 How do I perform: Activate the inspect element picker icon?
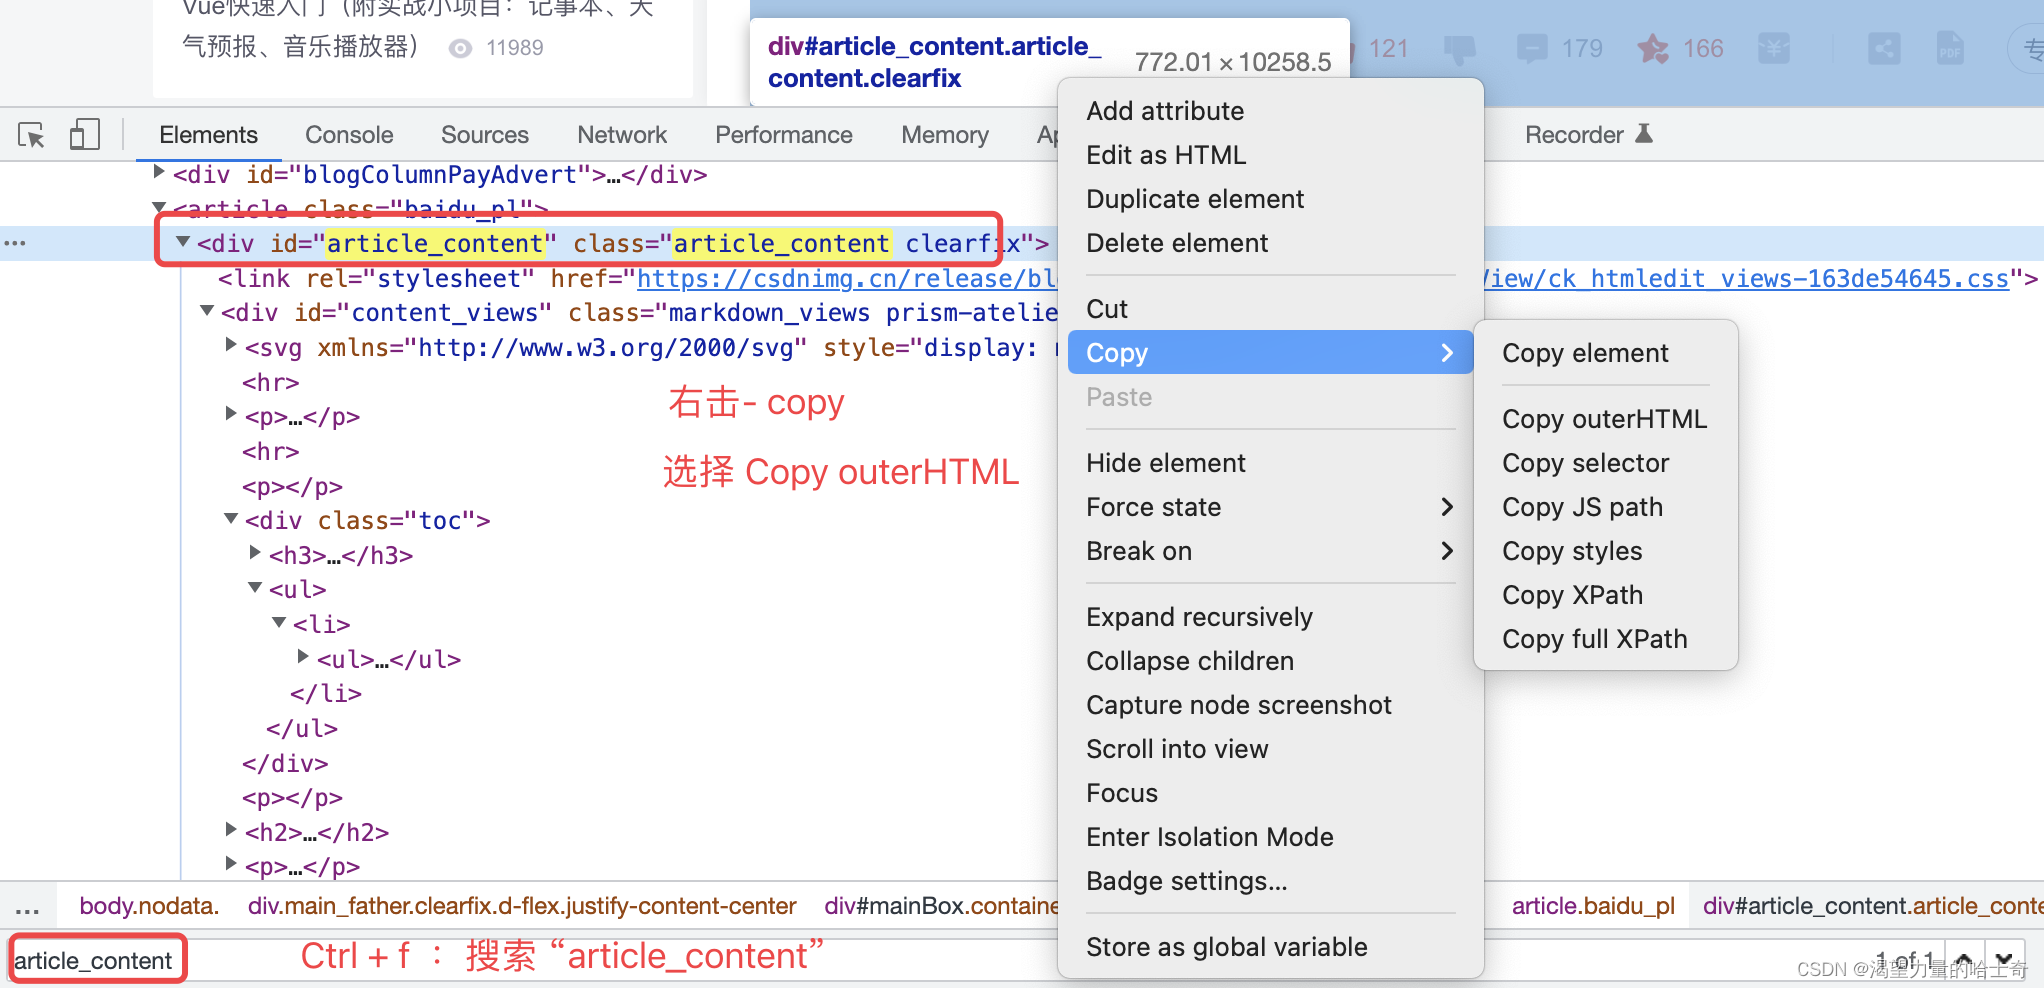(31, 135)
